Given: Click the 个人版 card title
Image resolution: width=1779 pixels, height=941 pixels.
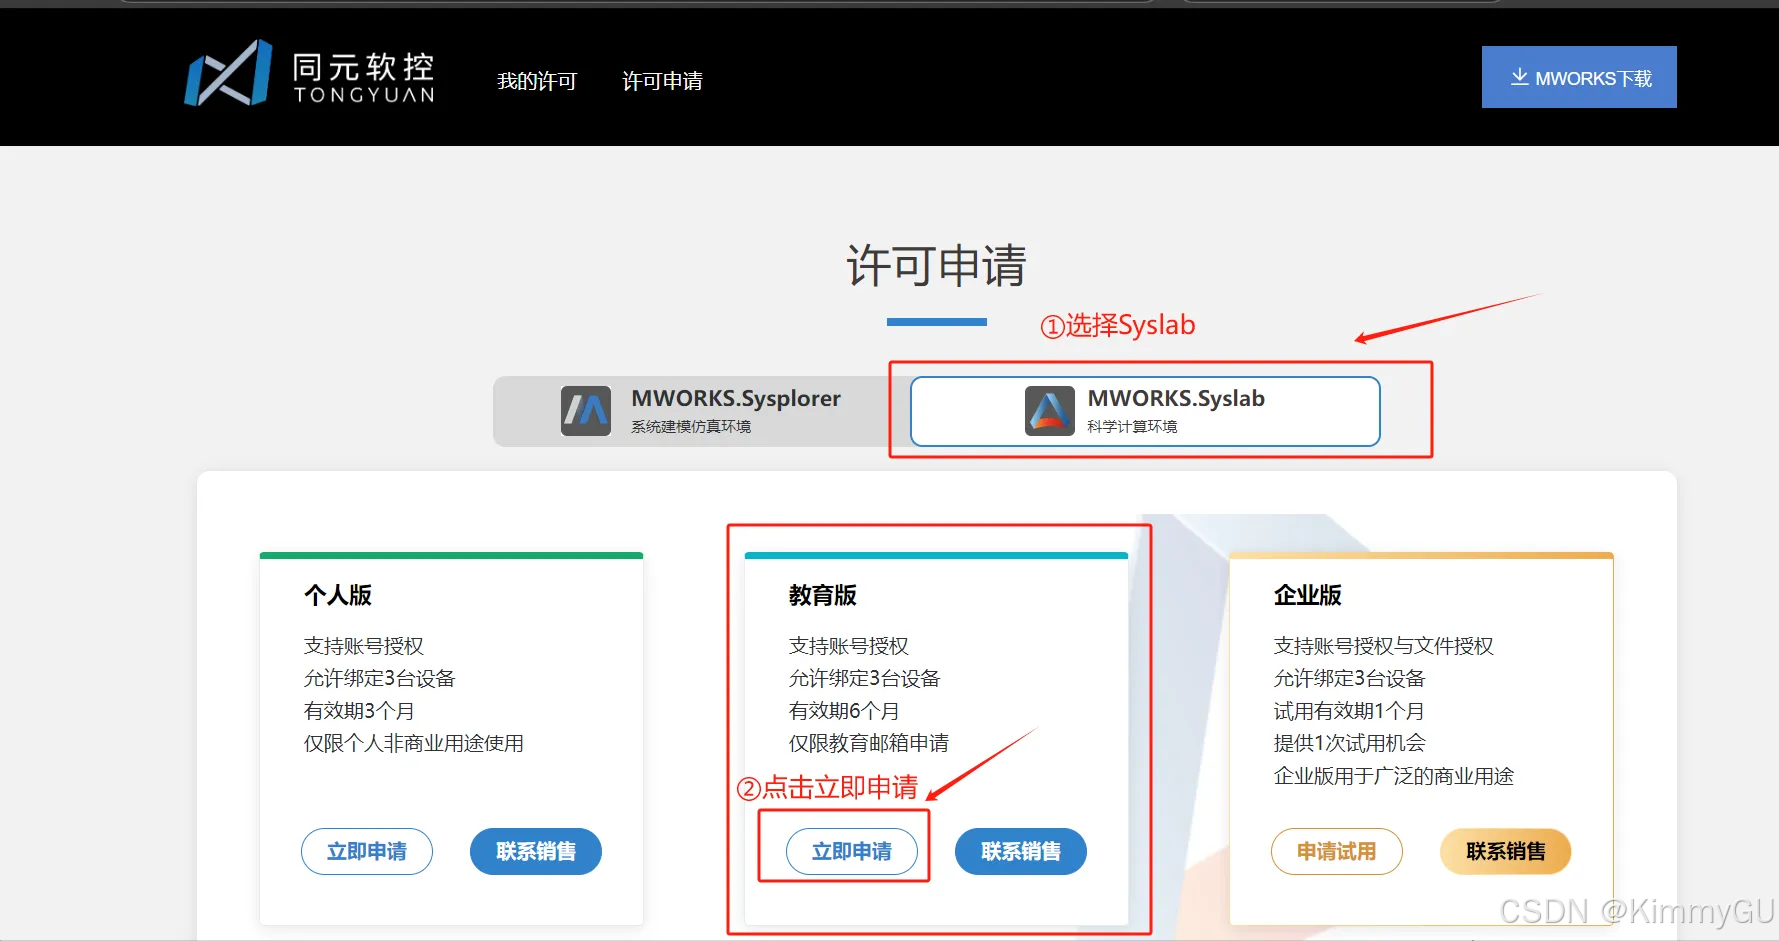Looking at the screenshot, I should [338, 595].
